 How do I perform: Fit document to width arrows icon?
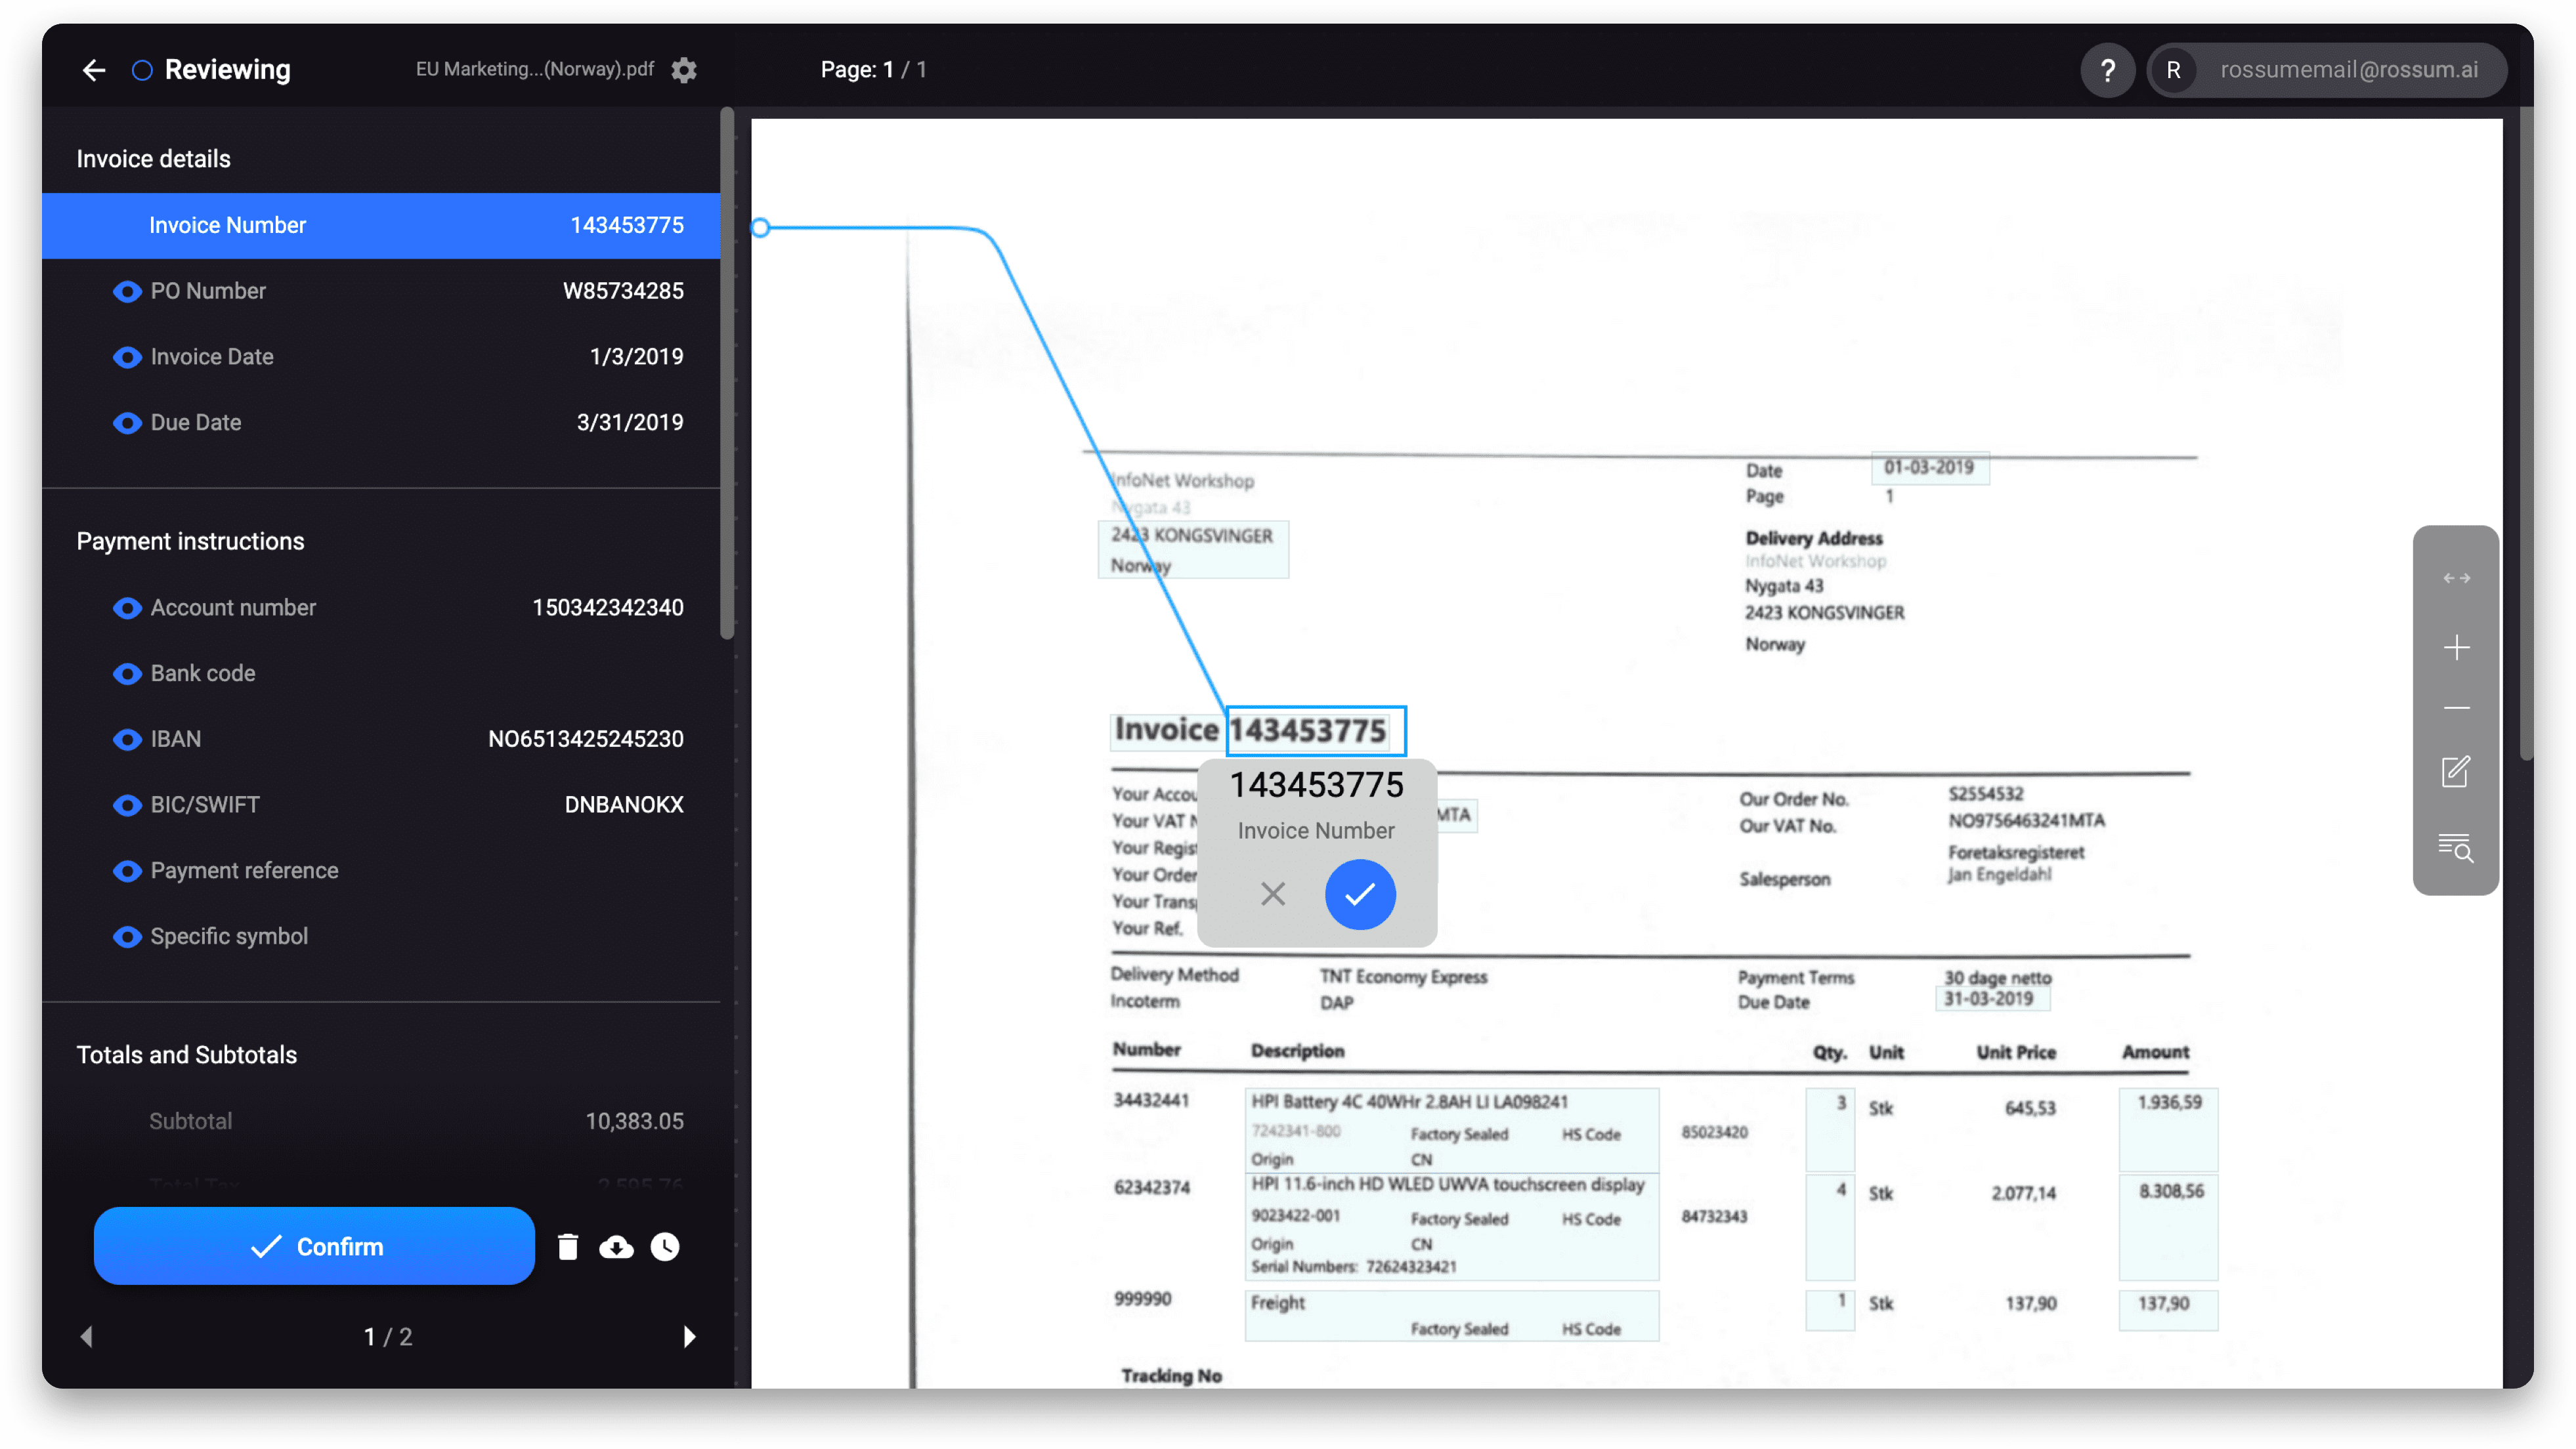click(2456, 578)
